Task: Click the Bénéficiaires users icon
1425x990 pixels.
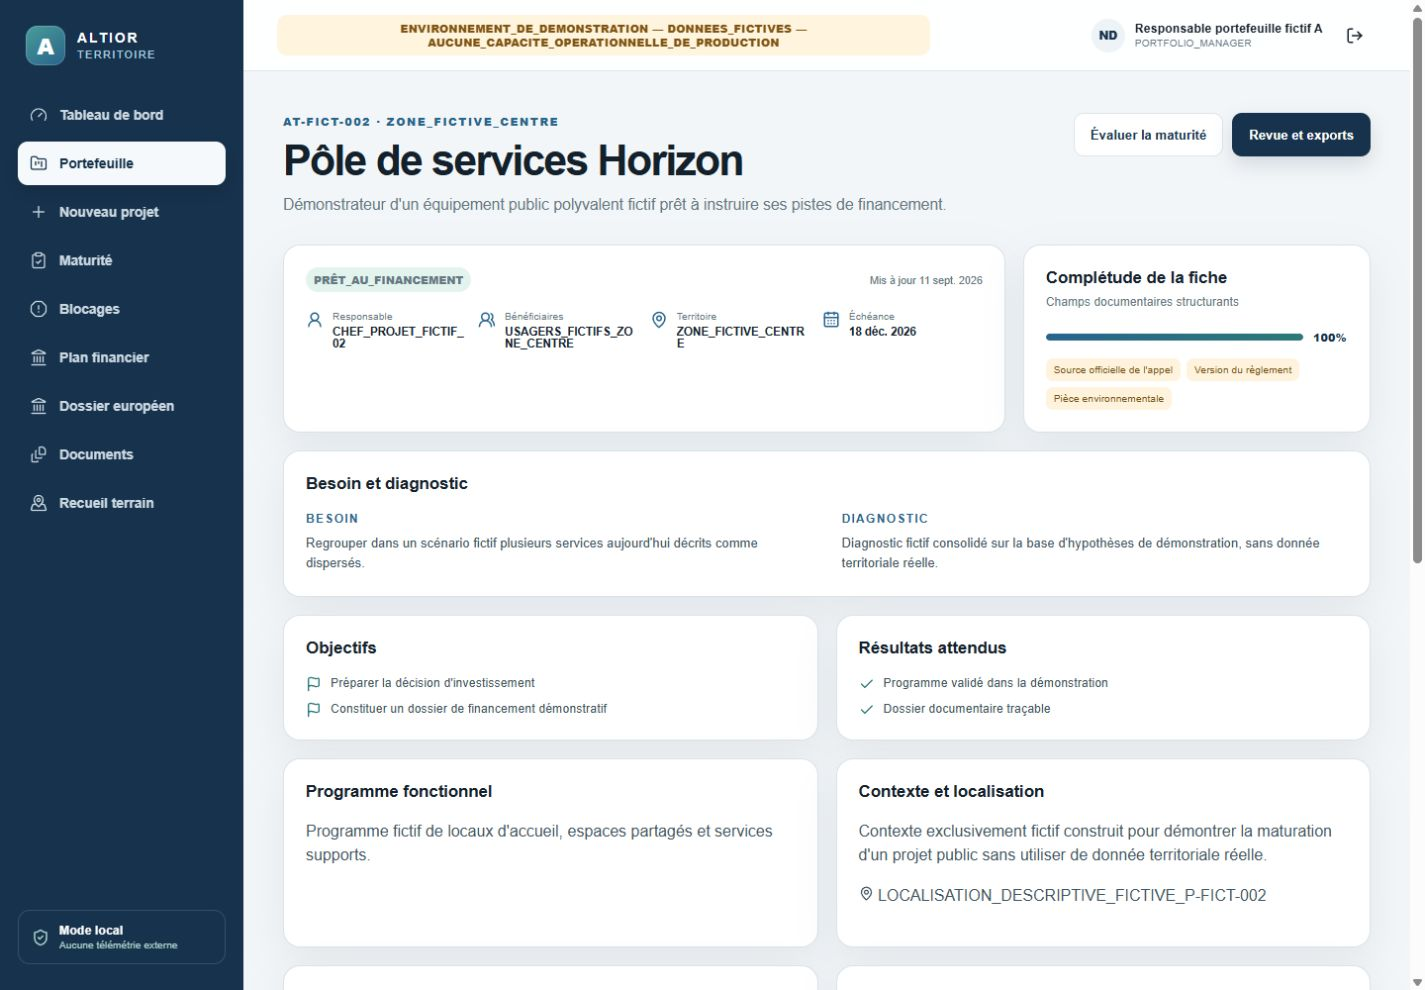Action: tap(487, 320)
